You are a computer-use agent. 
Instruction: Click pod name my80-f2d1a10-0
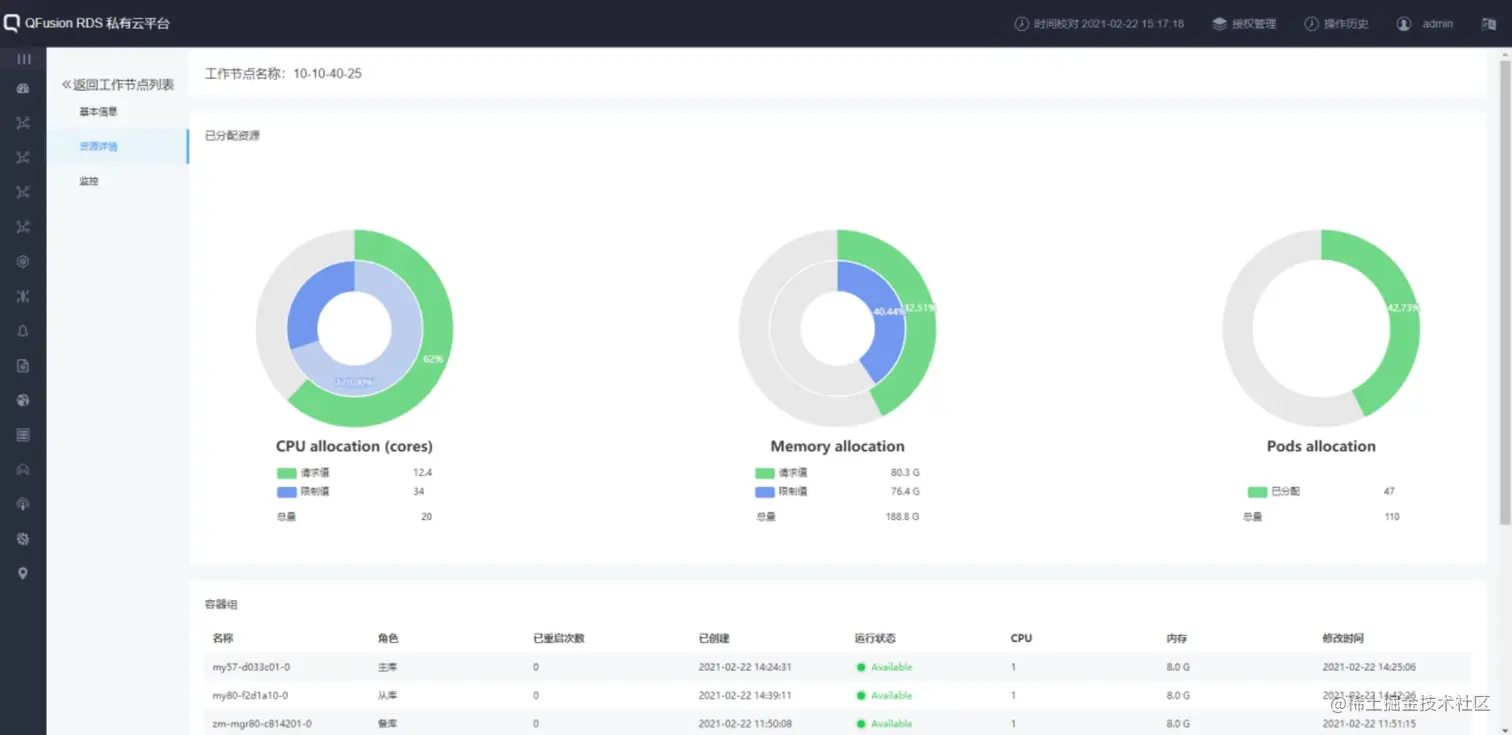(x=250, y=695)
